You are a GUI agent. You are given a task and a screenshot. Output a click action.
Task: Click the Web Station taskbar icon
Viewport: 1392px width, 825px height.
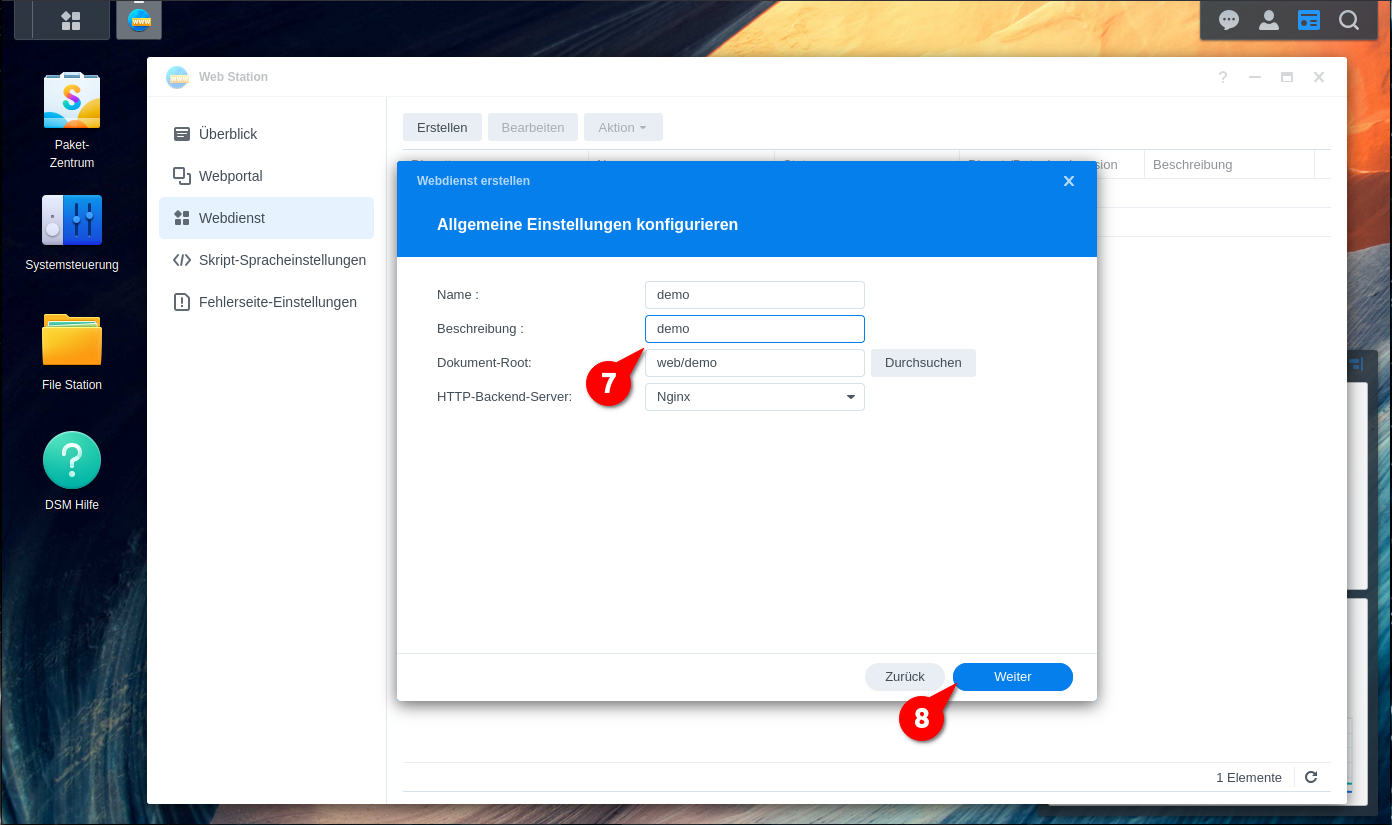click(139, 20)
